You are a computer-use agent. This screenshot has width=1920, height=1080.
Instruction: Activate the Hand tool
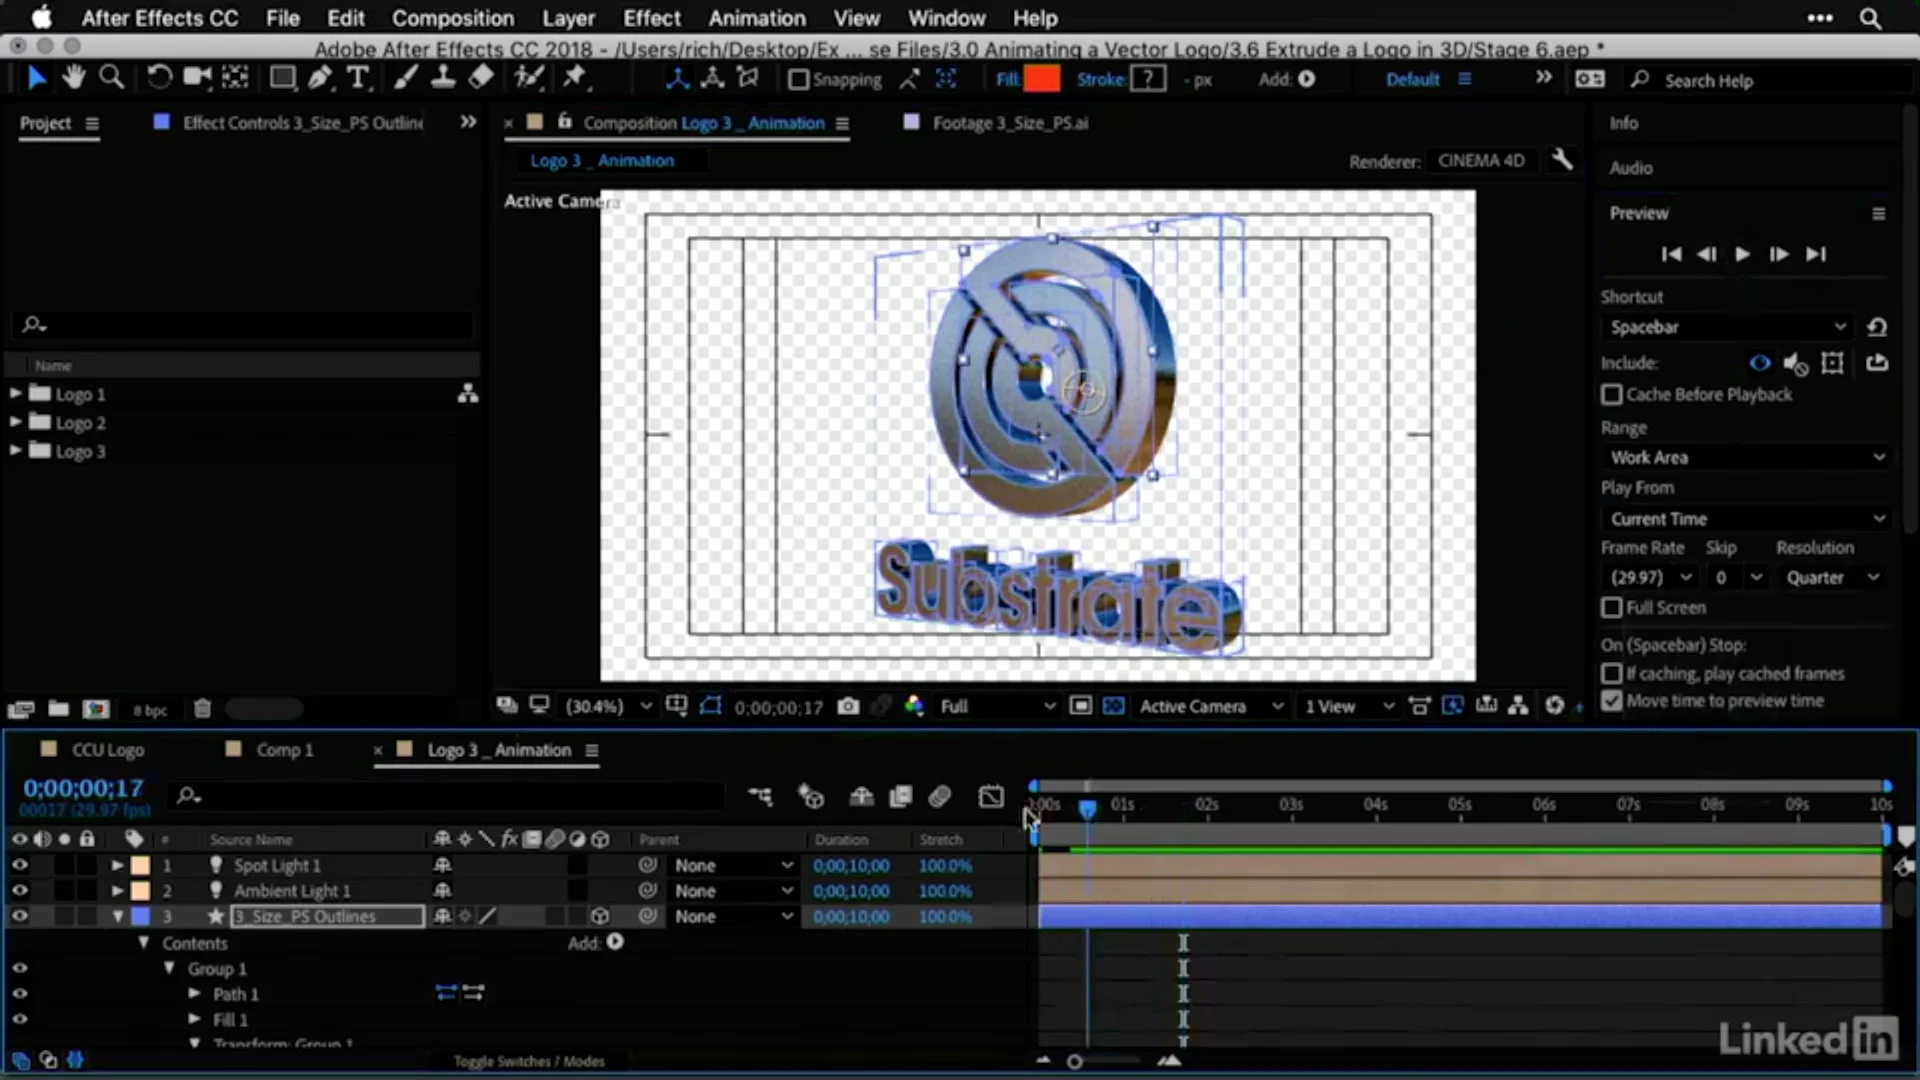coord(74,77)
